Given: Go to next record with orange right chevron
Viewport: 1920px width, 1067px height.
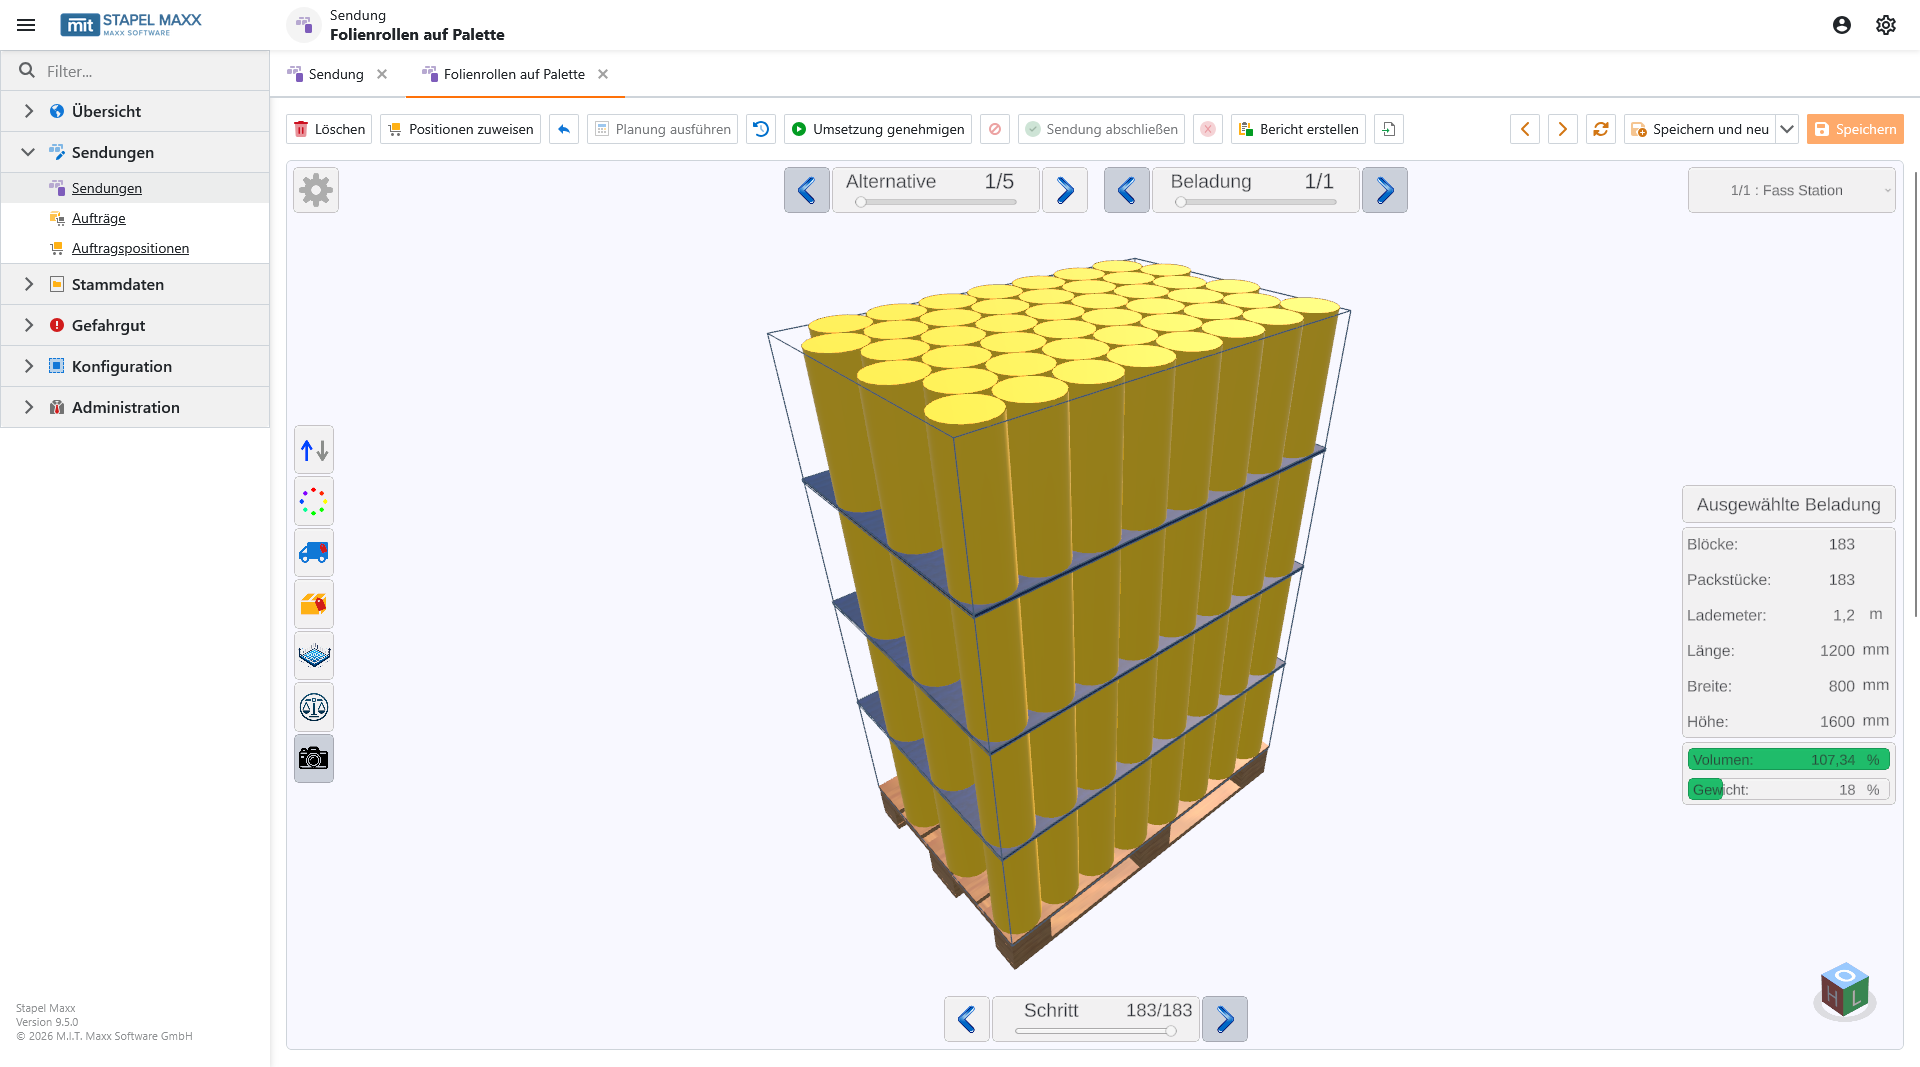Looking at the screenshot, I should [x=1563, y=129].
